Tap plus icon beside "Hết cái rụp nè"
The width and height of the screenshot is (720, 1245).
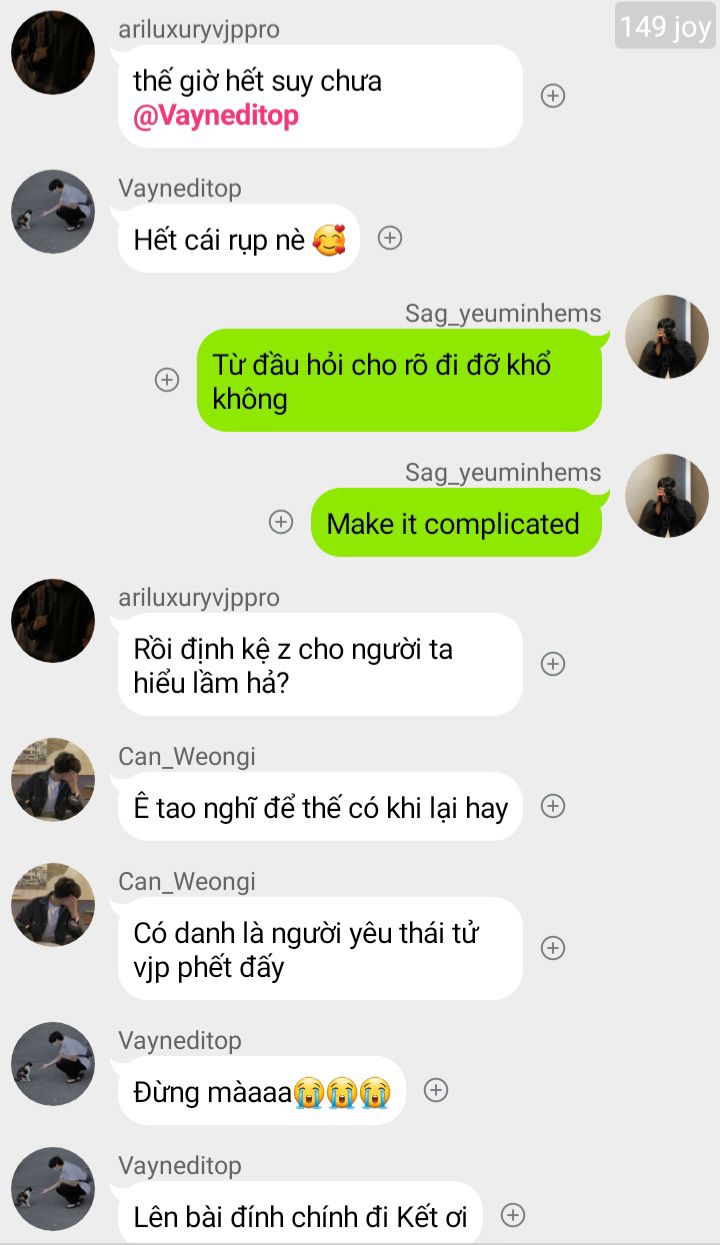point(390,238)
